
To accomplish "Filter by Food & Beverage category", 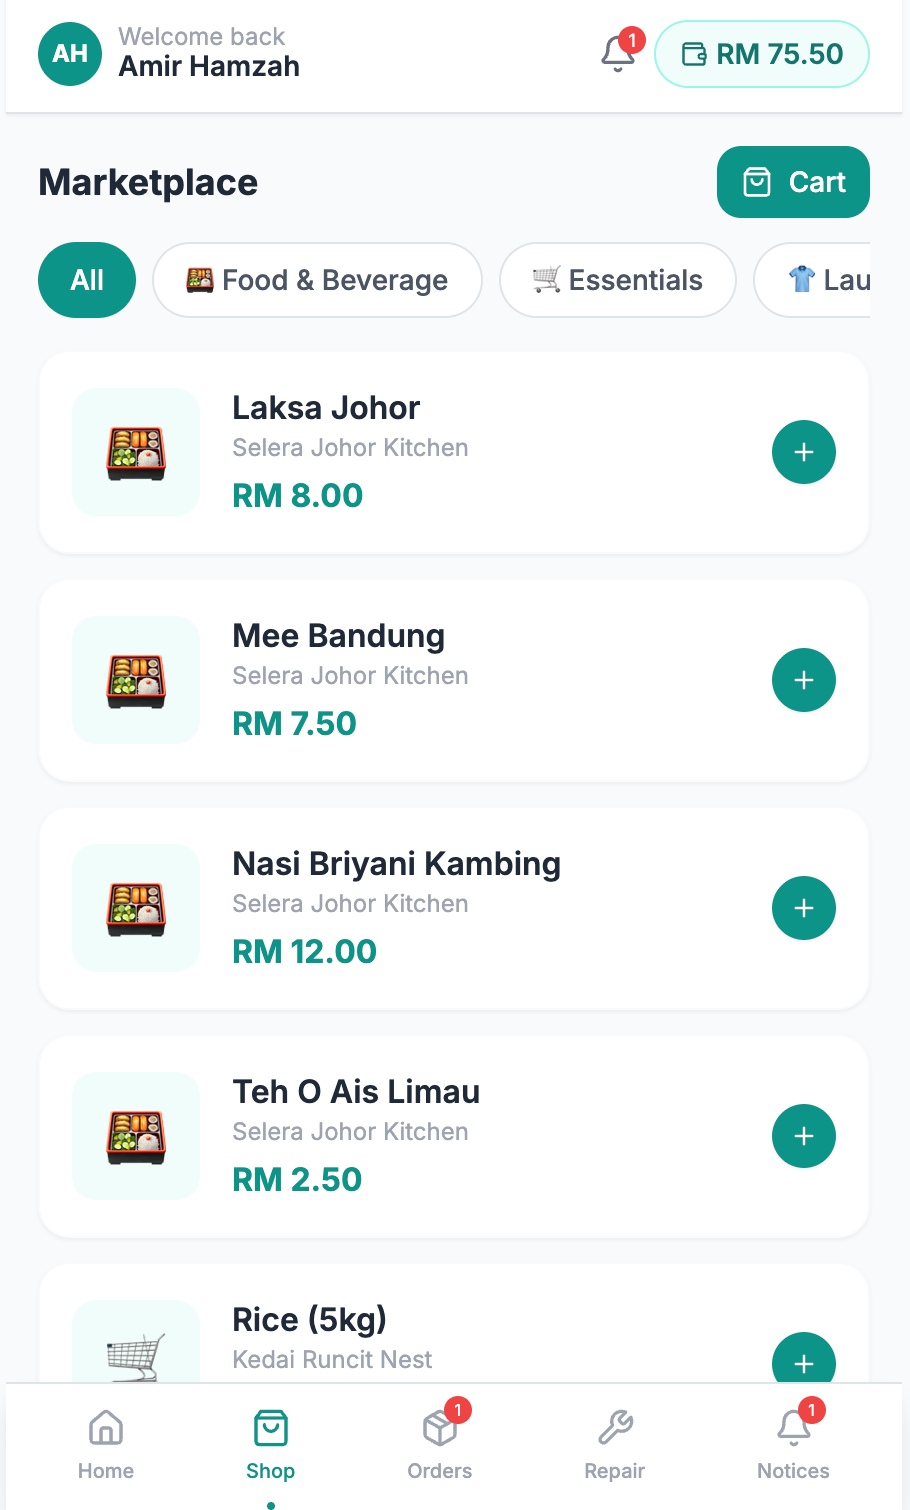I will (317, 280).
